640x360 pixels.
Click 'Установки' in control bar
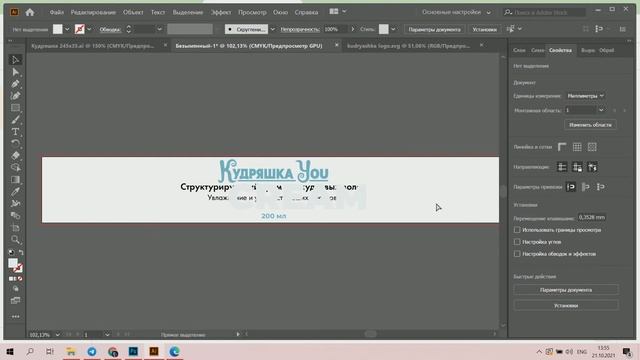(484, 29)
